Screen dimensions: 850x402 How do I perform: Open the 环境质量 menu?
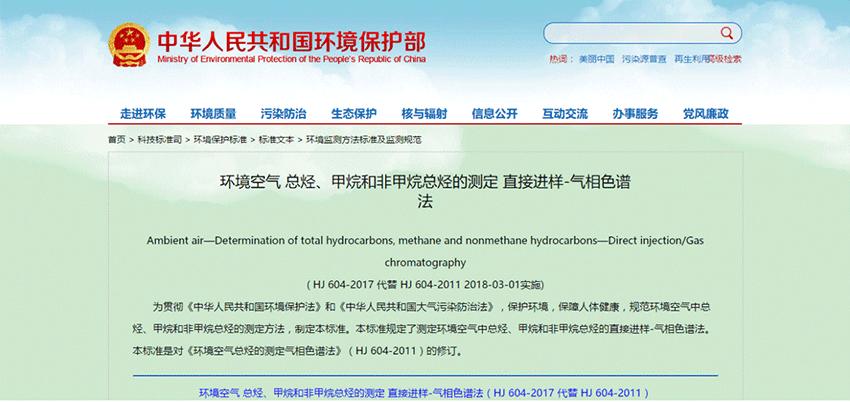[213, 114]
